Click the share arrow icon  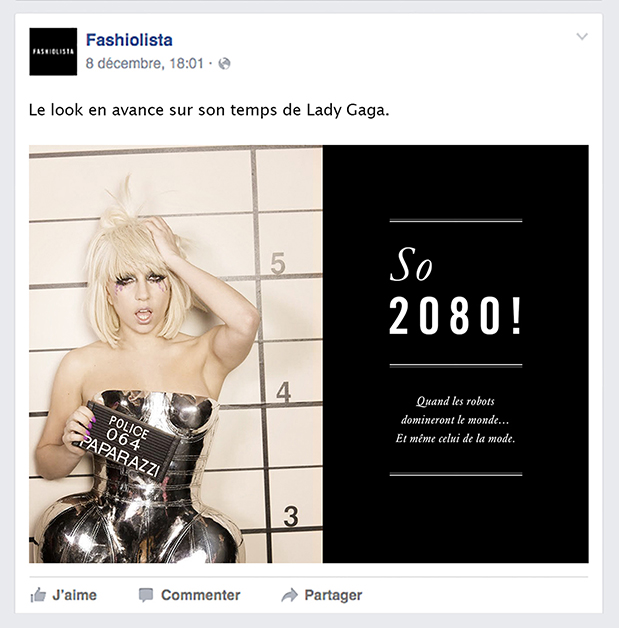click(x=289, y=595)
